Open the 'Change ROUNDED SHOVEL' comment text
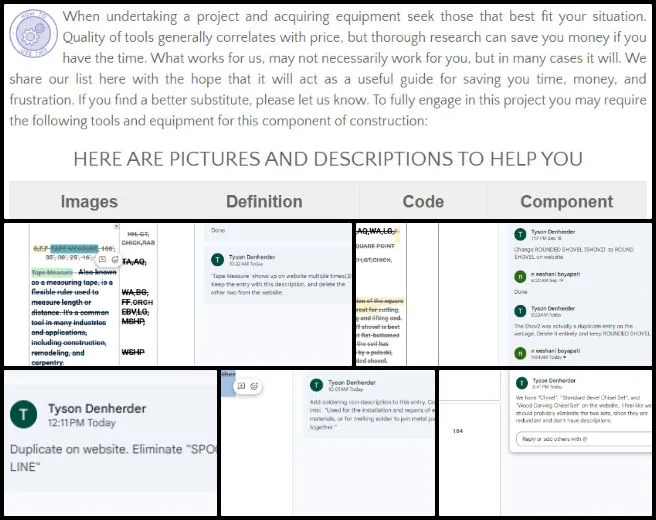 [x=574, y=253]
